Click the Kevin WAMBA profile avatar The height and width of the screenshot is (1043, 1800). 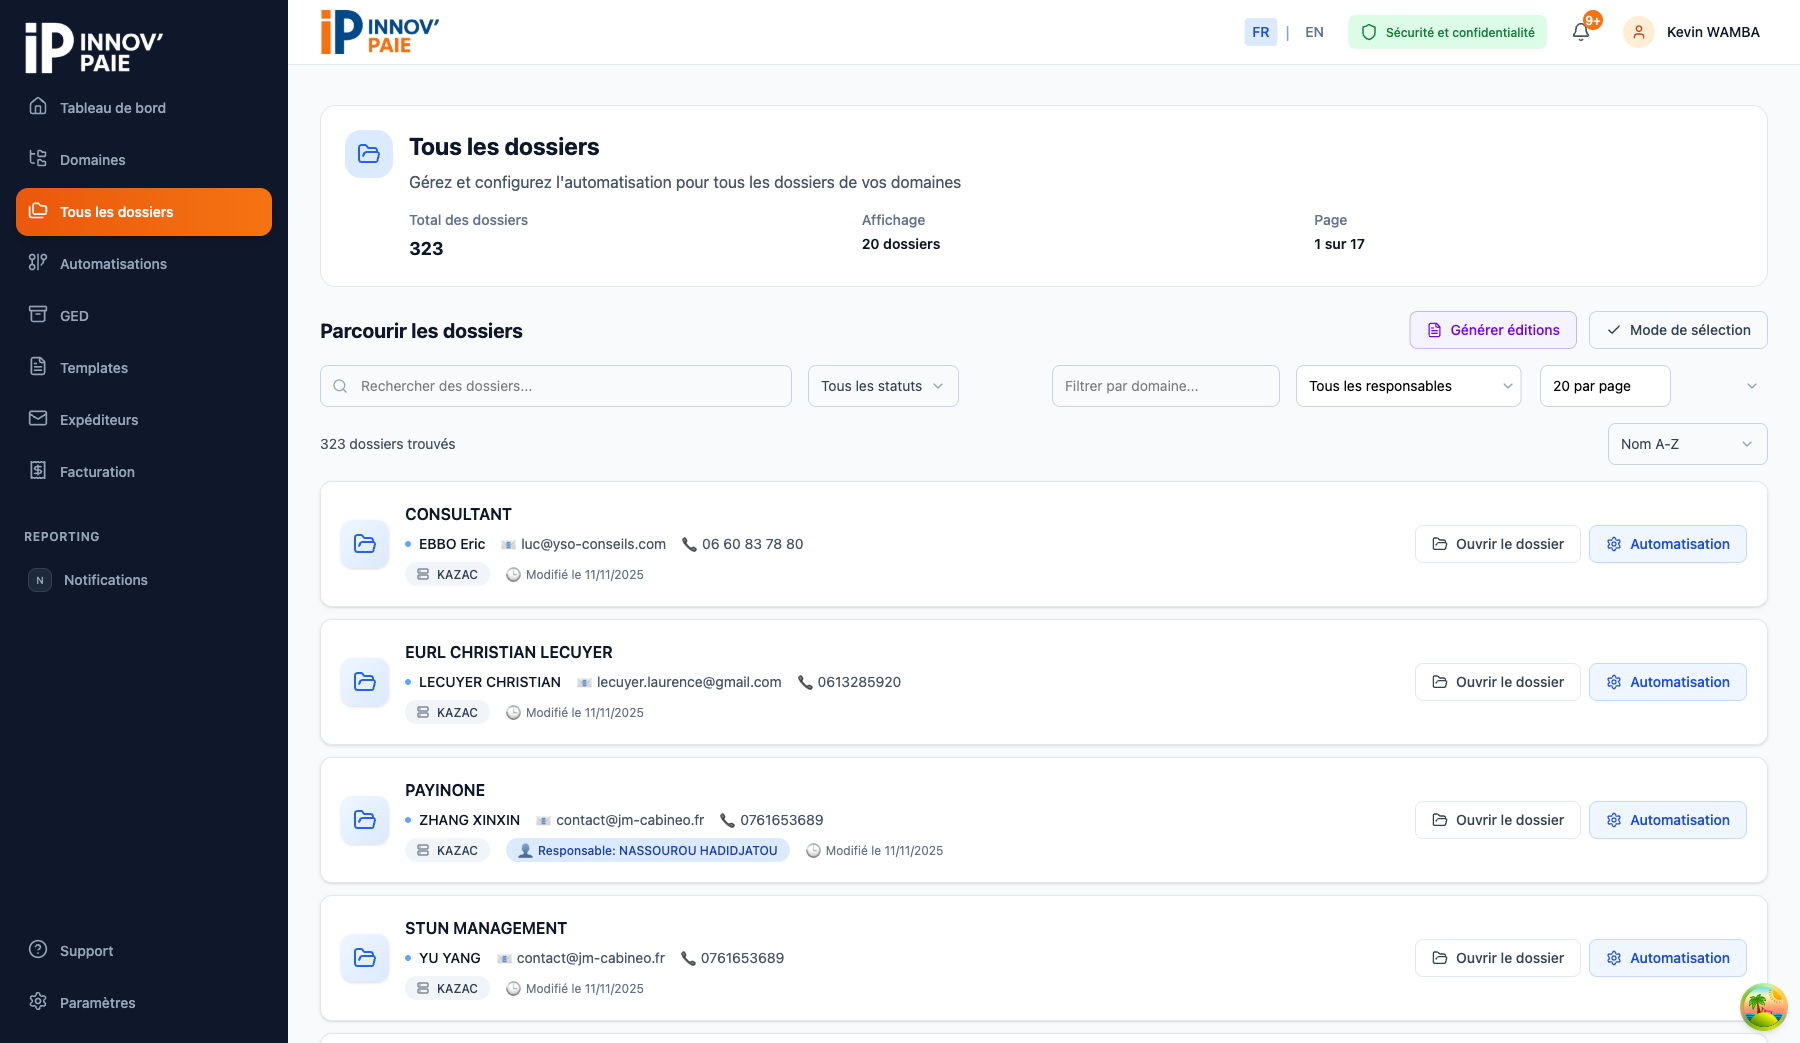pyautogui.click(x=1638, y=32)
